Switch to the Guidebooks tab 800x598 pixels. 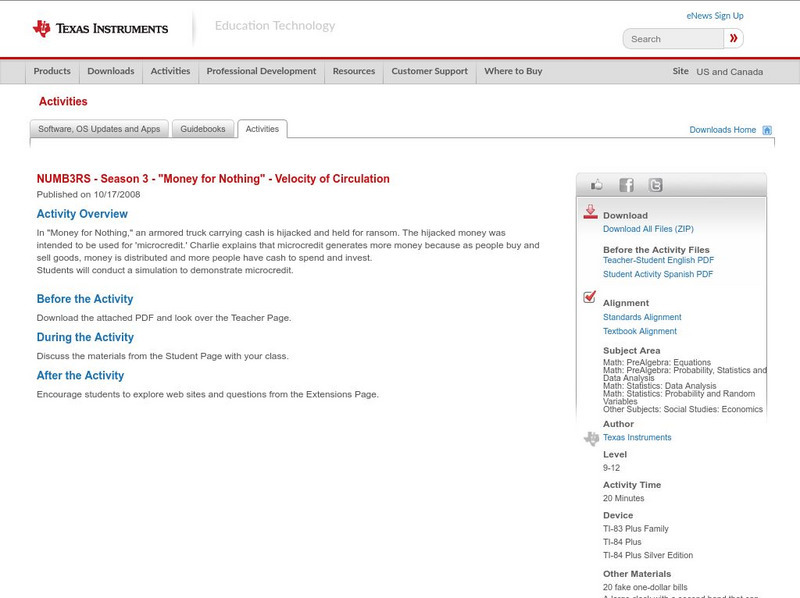point(203,129)
